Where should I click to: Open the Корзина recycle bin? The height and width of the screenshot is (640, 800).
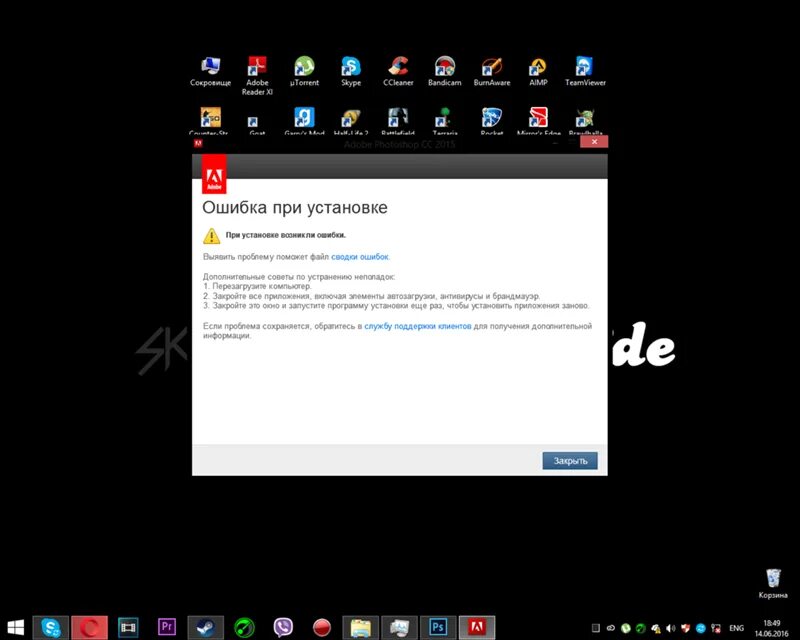[773, 584]
